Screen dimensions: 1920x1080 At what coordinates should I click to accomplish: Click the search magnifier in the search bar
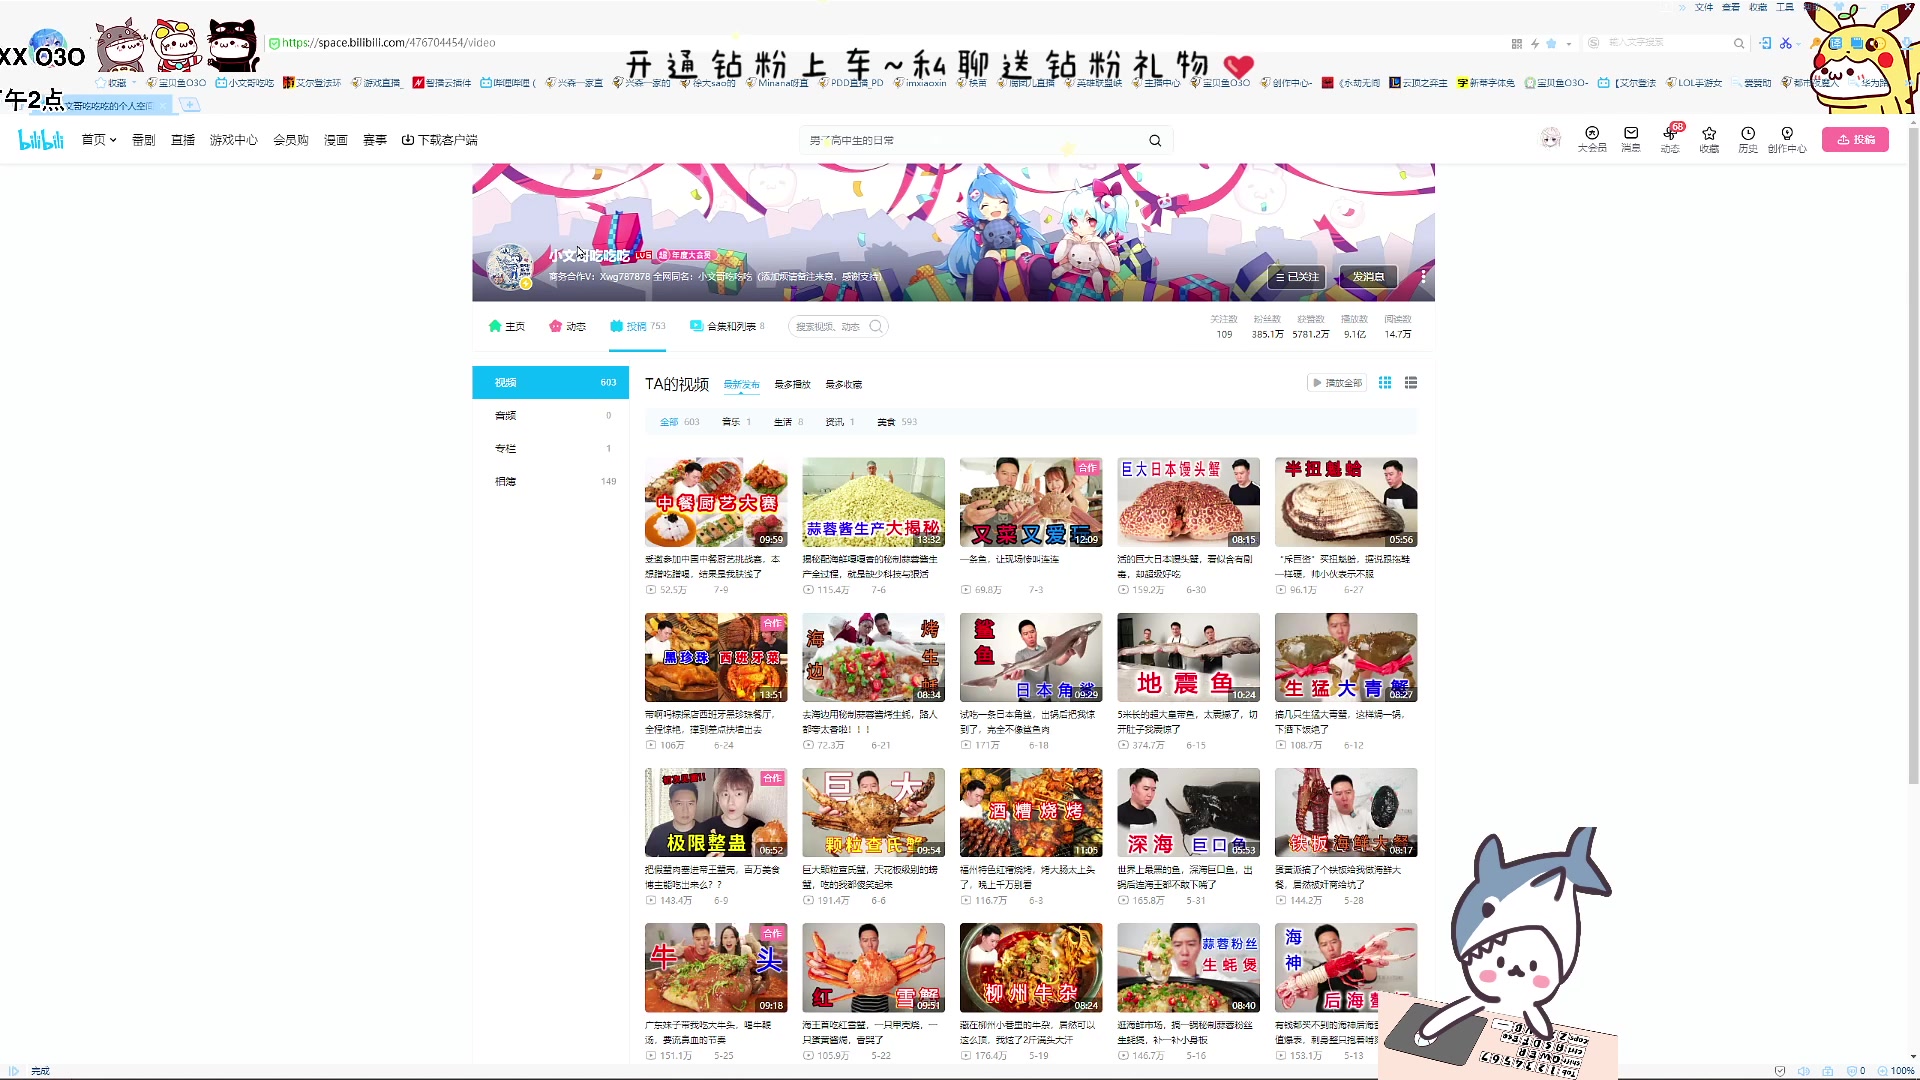(1155, 140)
